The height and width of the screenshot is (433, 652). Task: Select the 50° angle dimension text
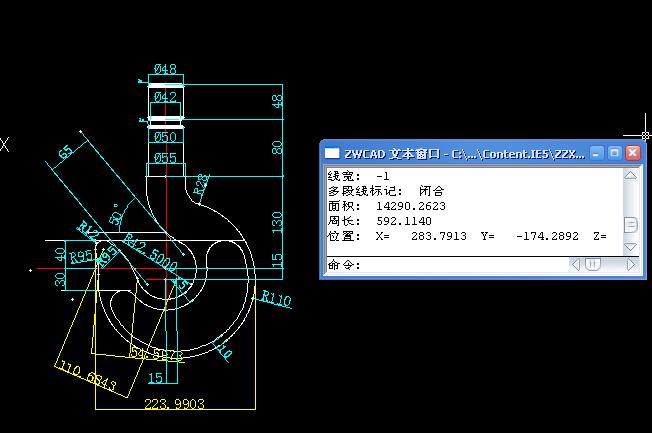click(116, 214)
